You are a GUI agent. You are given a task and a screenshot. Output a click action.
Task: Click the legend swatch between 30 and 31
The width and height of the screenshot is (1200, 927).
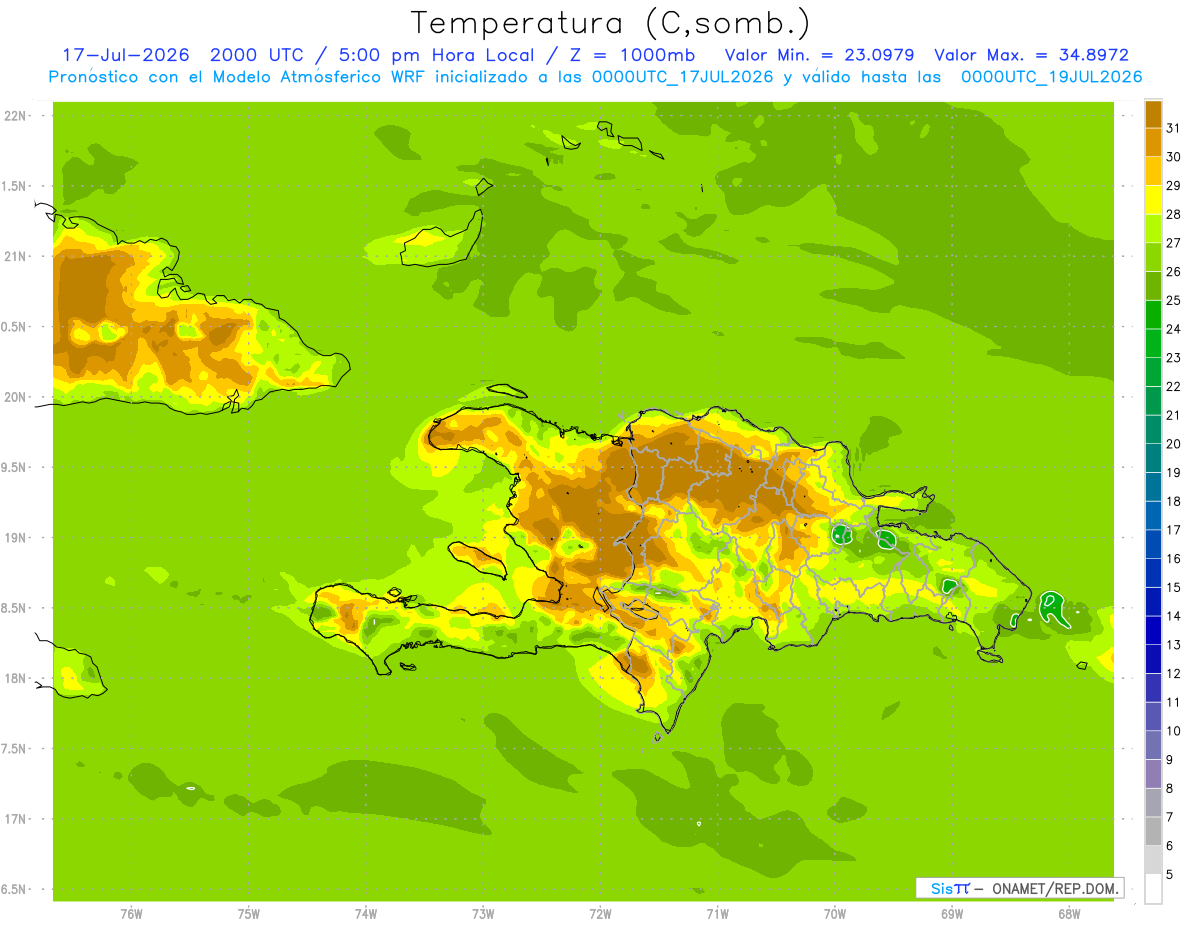click(x=1153, y=142)
